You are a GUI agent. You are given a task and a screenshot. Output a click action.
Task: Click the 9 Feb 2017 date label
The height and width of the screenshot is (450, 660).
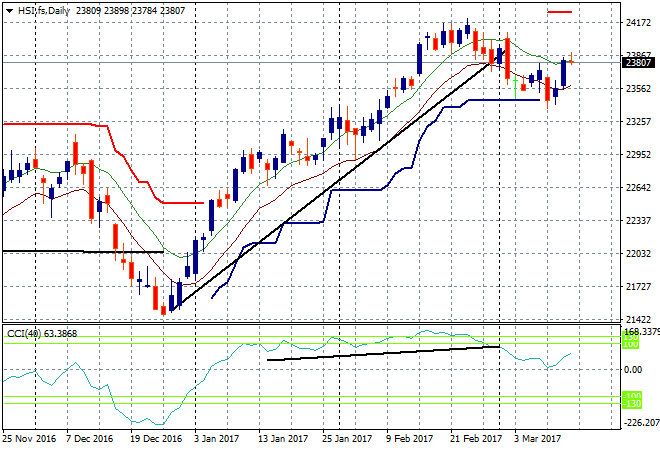[x=410, y=439]
